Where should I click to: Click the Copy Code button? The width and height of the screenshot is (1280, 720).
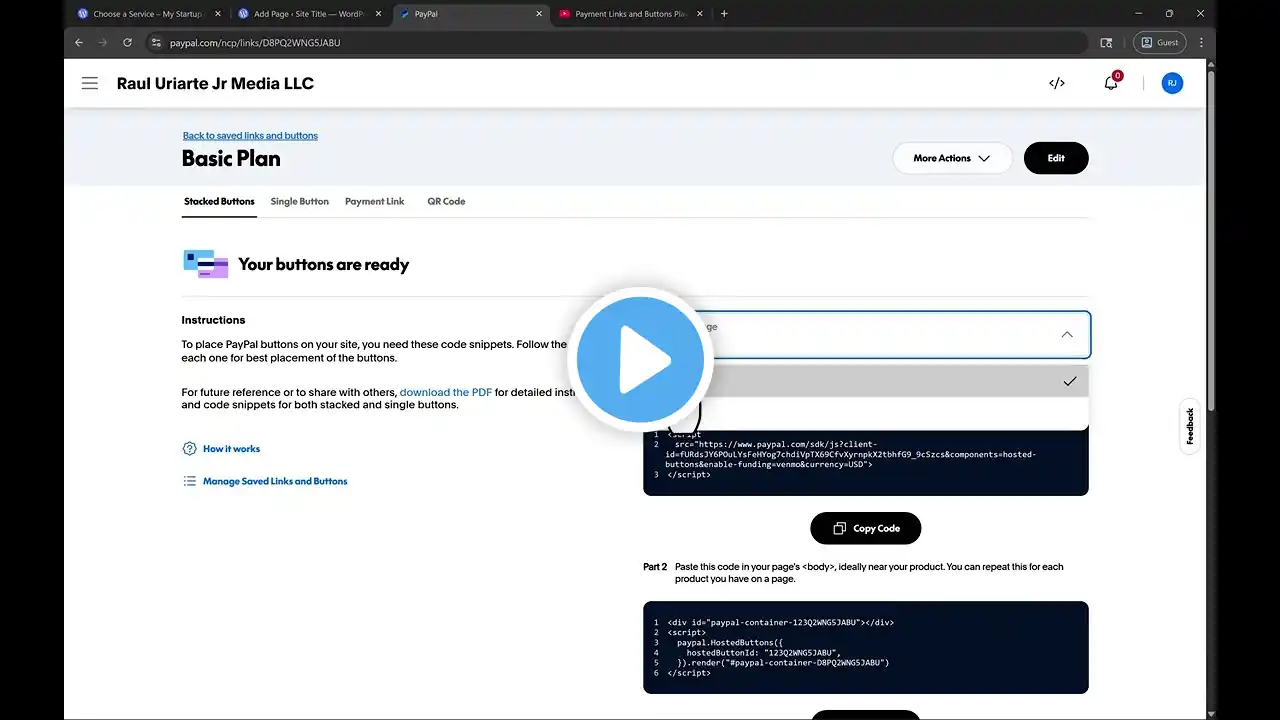866,528
